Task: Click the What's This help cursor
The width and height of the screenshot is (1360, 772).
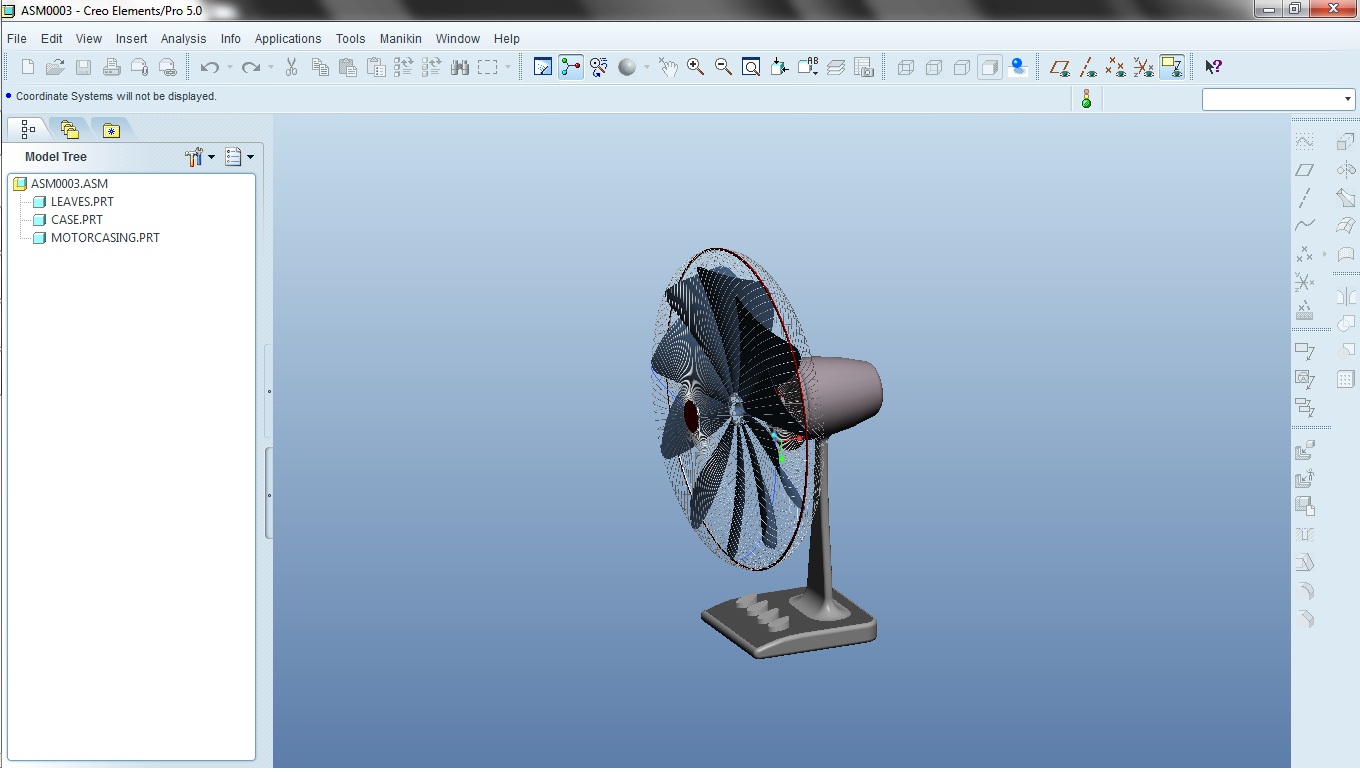Action: pos(1213,67)
